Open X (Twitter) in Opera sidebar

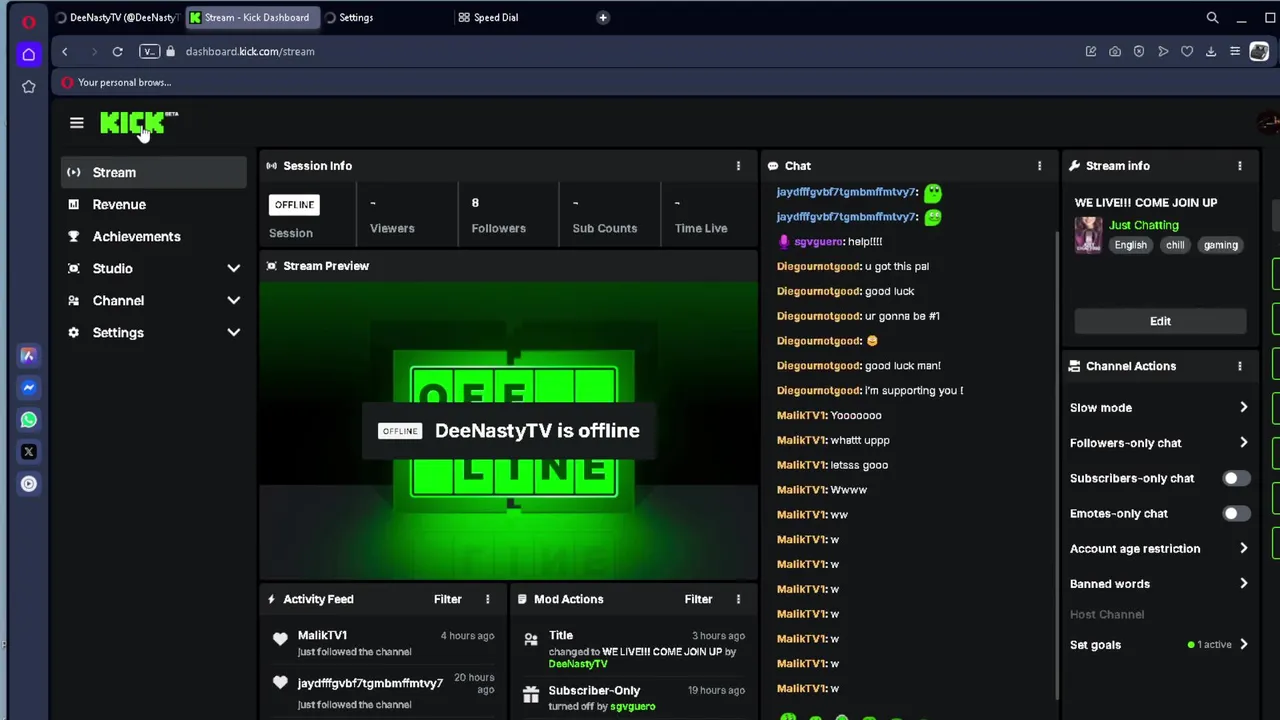[29, 452]
